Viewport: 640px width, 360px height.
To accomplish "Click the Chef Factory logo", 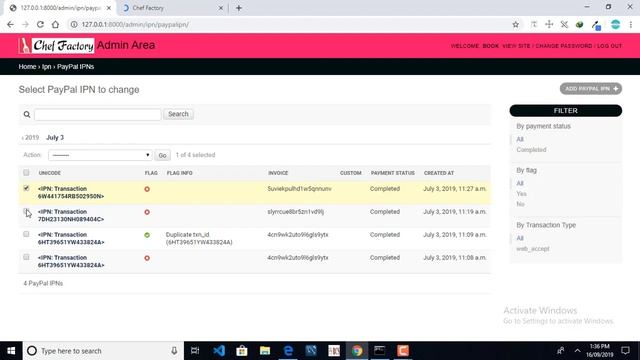I will pyautogui.click(x=56, y=45).
